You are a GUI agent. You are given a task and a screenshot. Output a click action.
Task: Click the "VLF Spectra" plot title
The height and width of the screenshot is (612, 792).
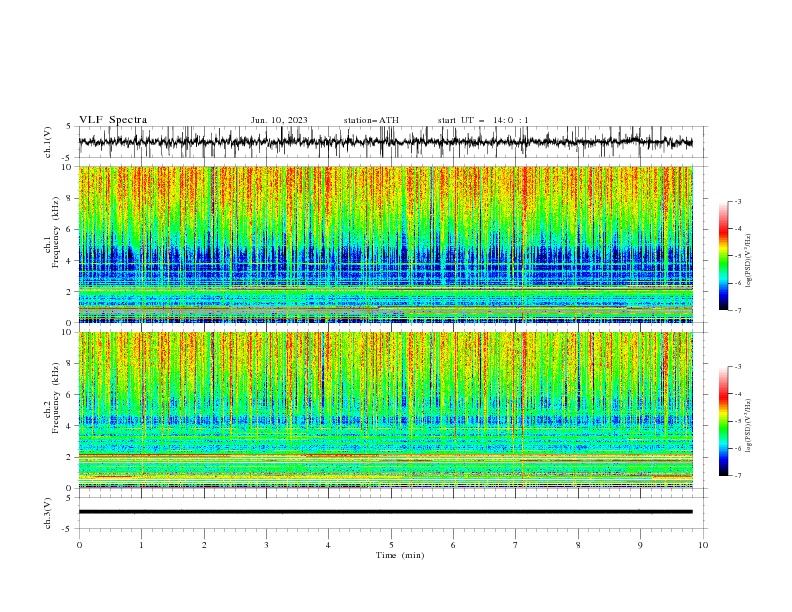[x=113, y=120]
